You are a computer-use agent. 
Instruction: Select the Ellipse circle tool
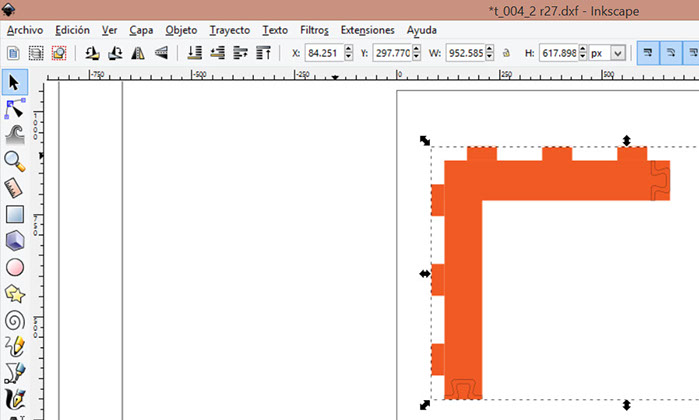point(15,268)
